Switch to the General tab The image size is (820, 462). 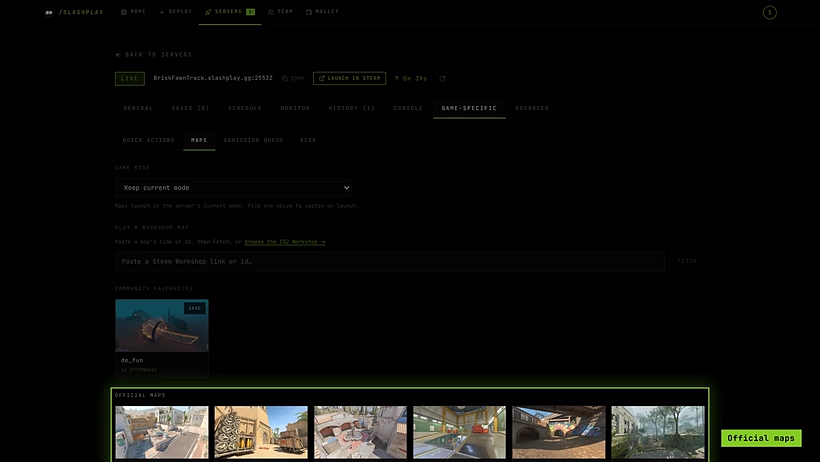[138, 108]
